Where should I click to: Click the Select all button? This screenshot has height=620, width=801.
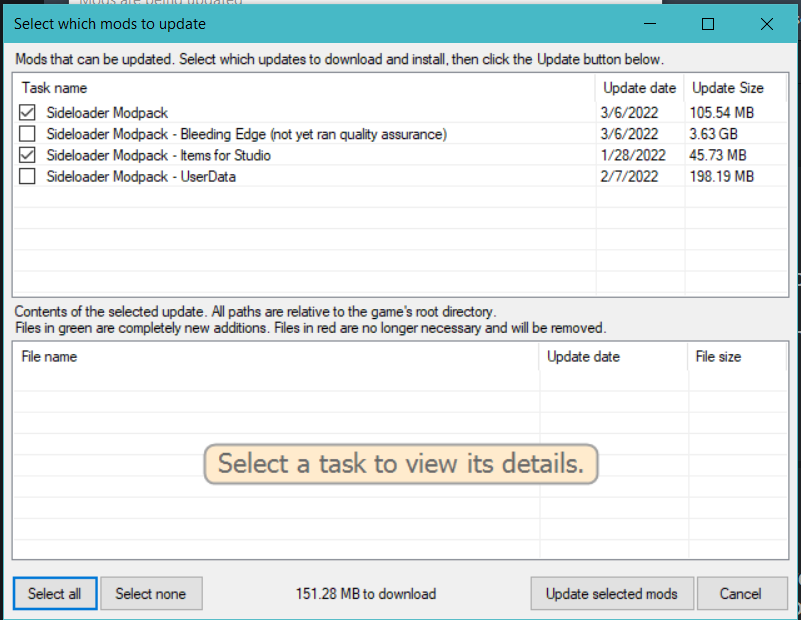point(55,593)
